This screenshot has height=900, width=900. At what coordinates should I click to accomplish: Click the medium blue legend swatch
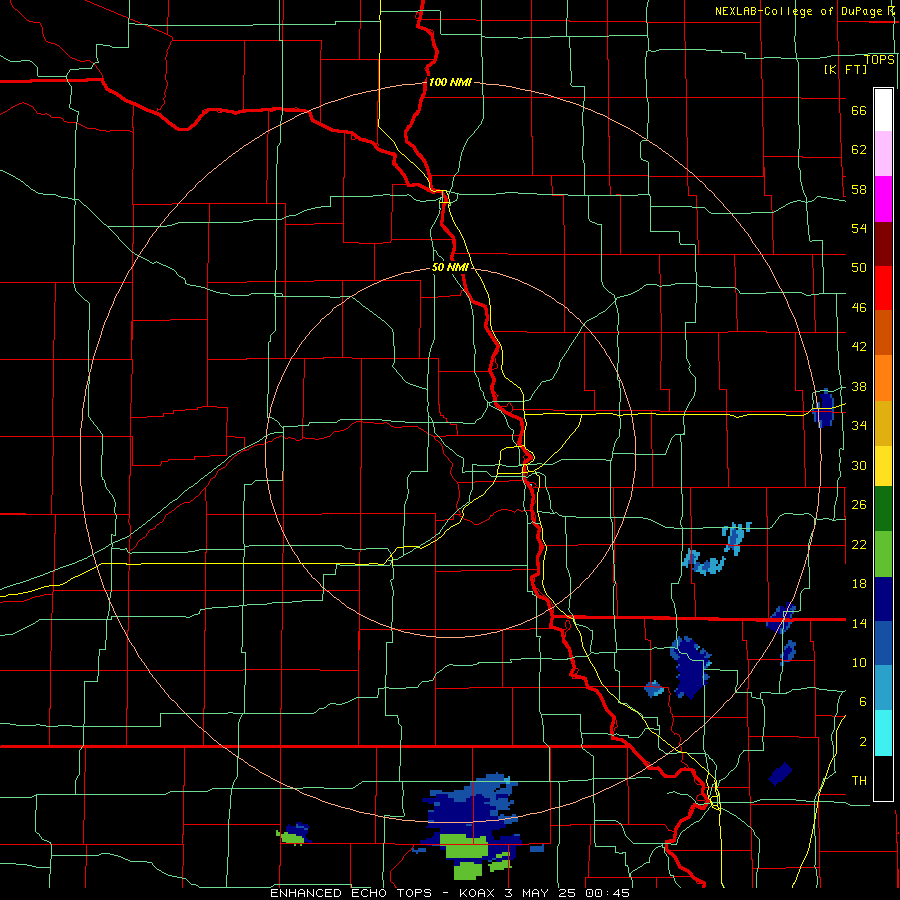point(883,643)
